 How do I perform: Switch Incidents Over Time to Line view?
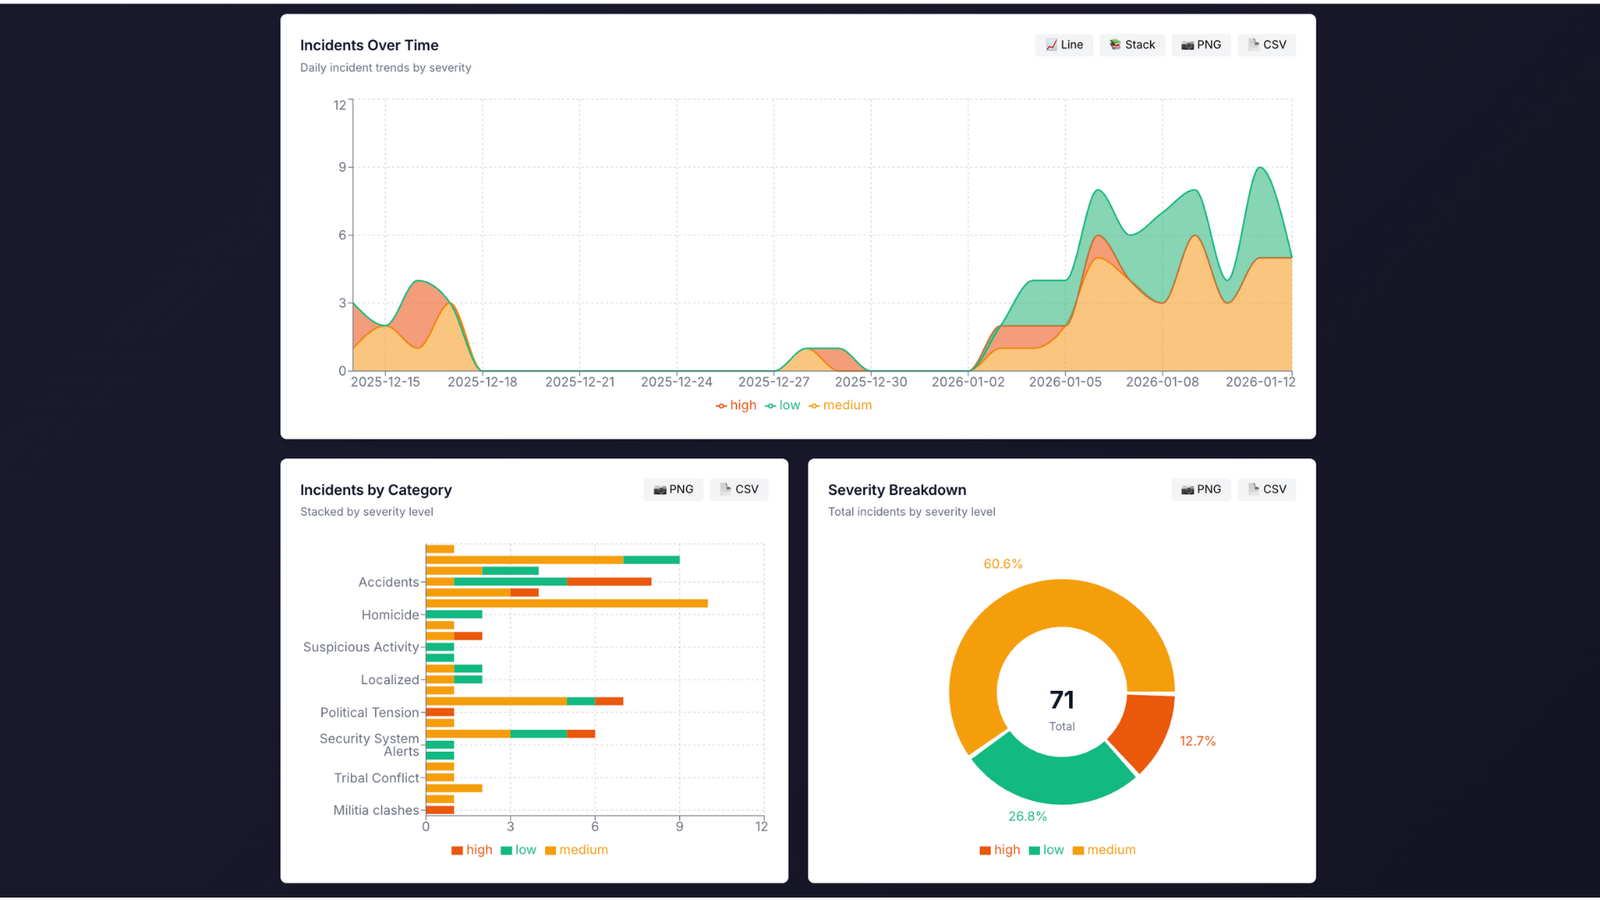(x=1063, y=44)
